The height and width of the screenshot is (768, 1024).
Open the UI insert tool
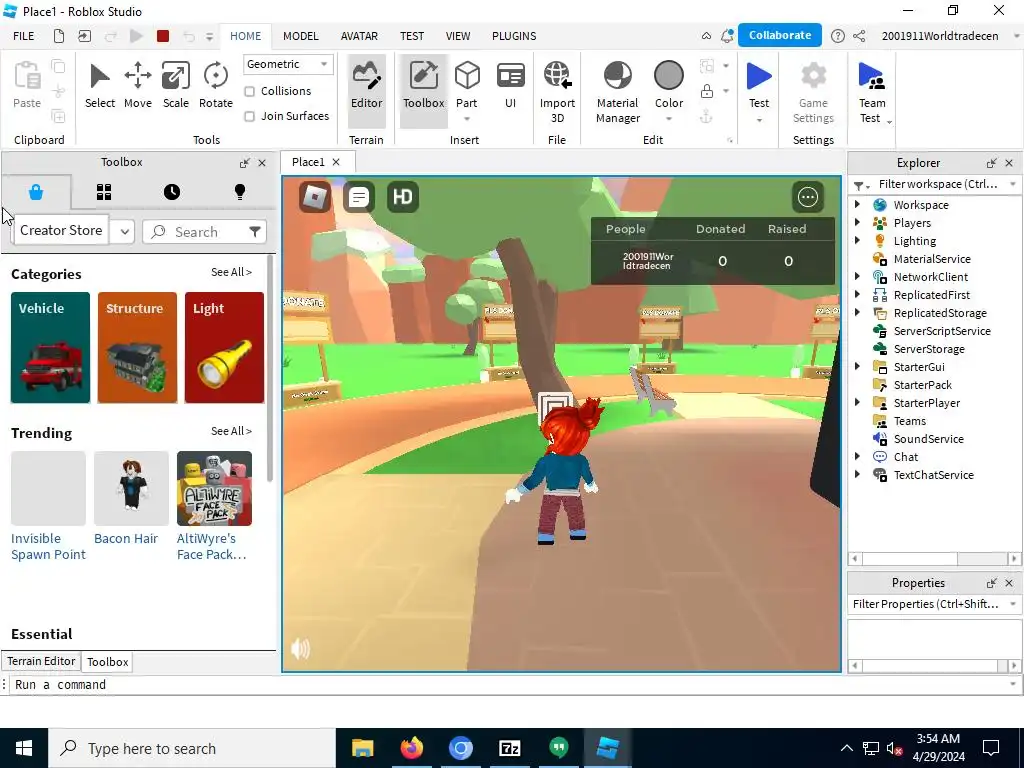[x=510, y=86]
